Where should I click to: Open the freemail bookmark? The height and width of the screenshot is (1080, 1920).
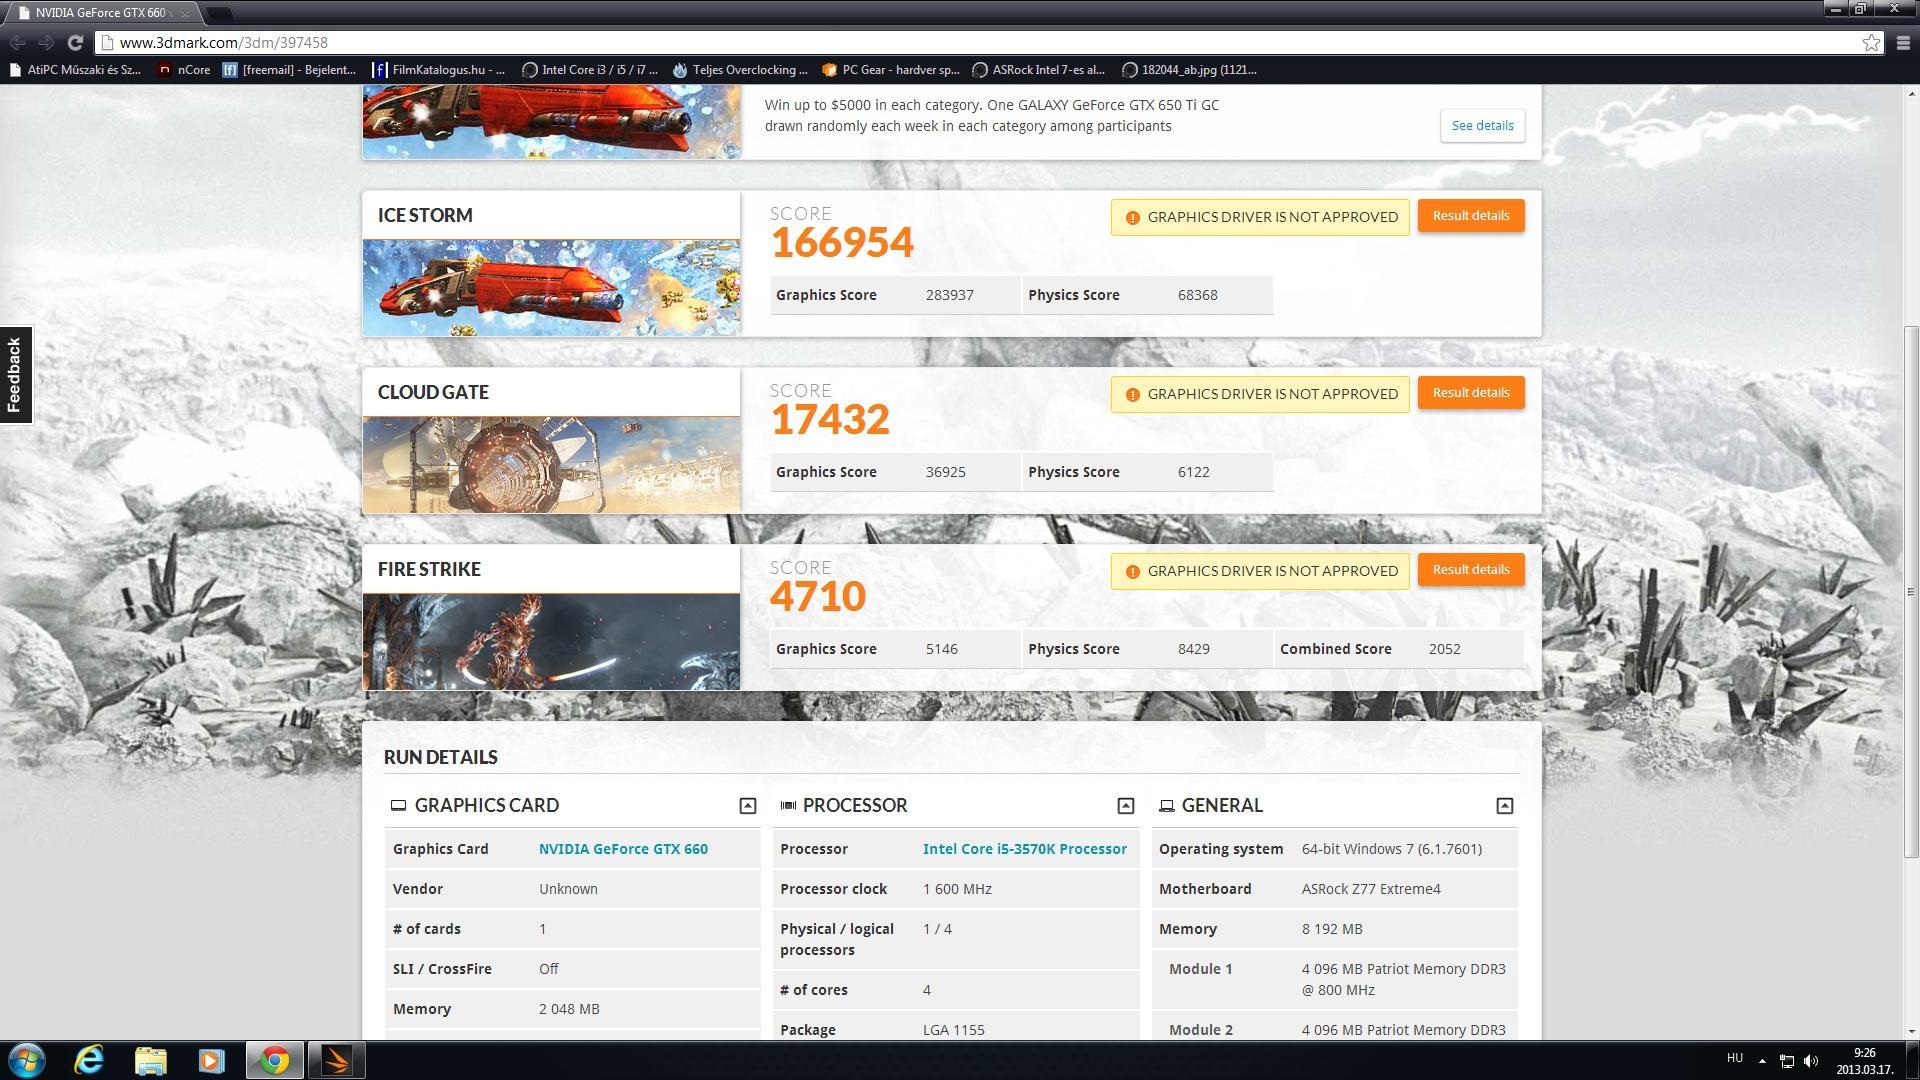[290, 70]
